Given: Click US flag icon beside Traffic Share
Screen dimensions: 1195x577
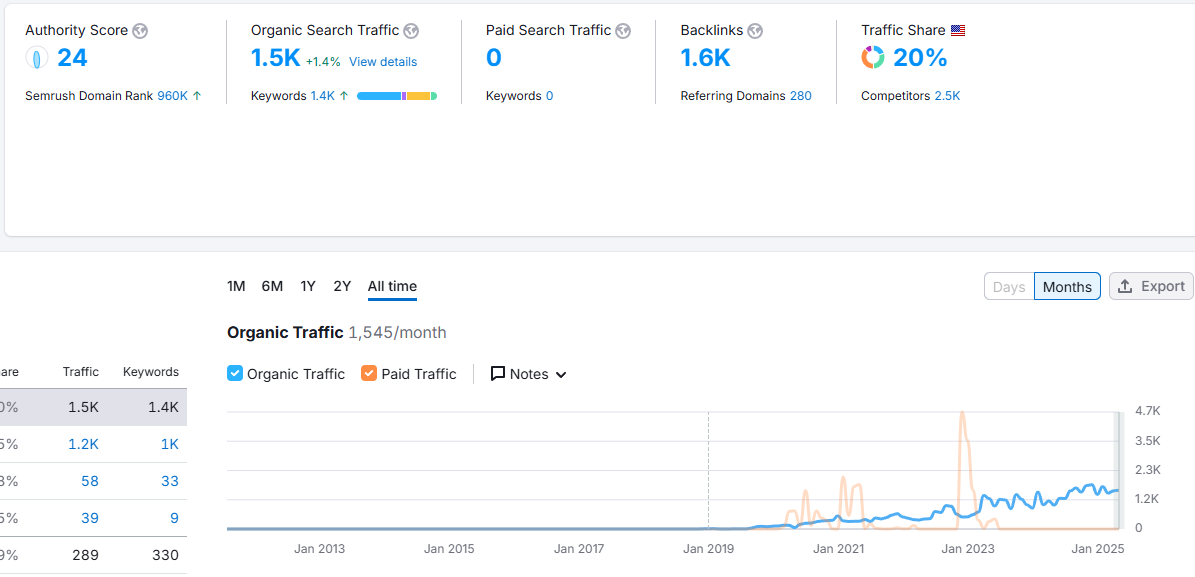Looking at the screenshot, I should coord(958,31).
